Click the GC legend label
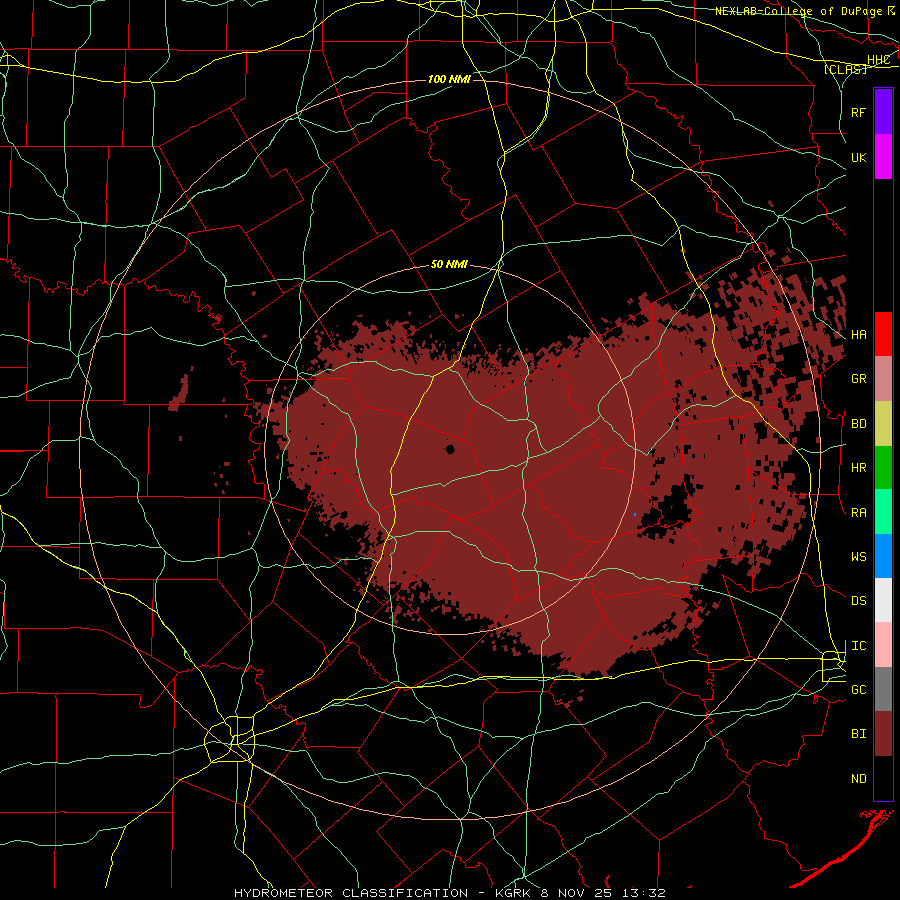This screenshot has height=900, width=900. point(858,689)
